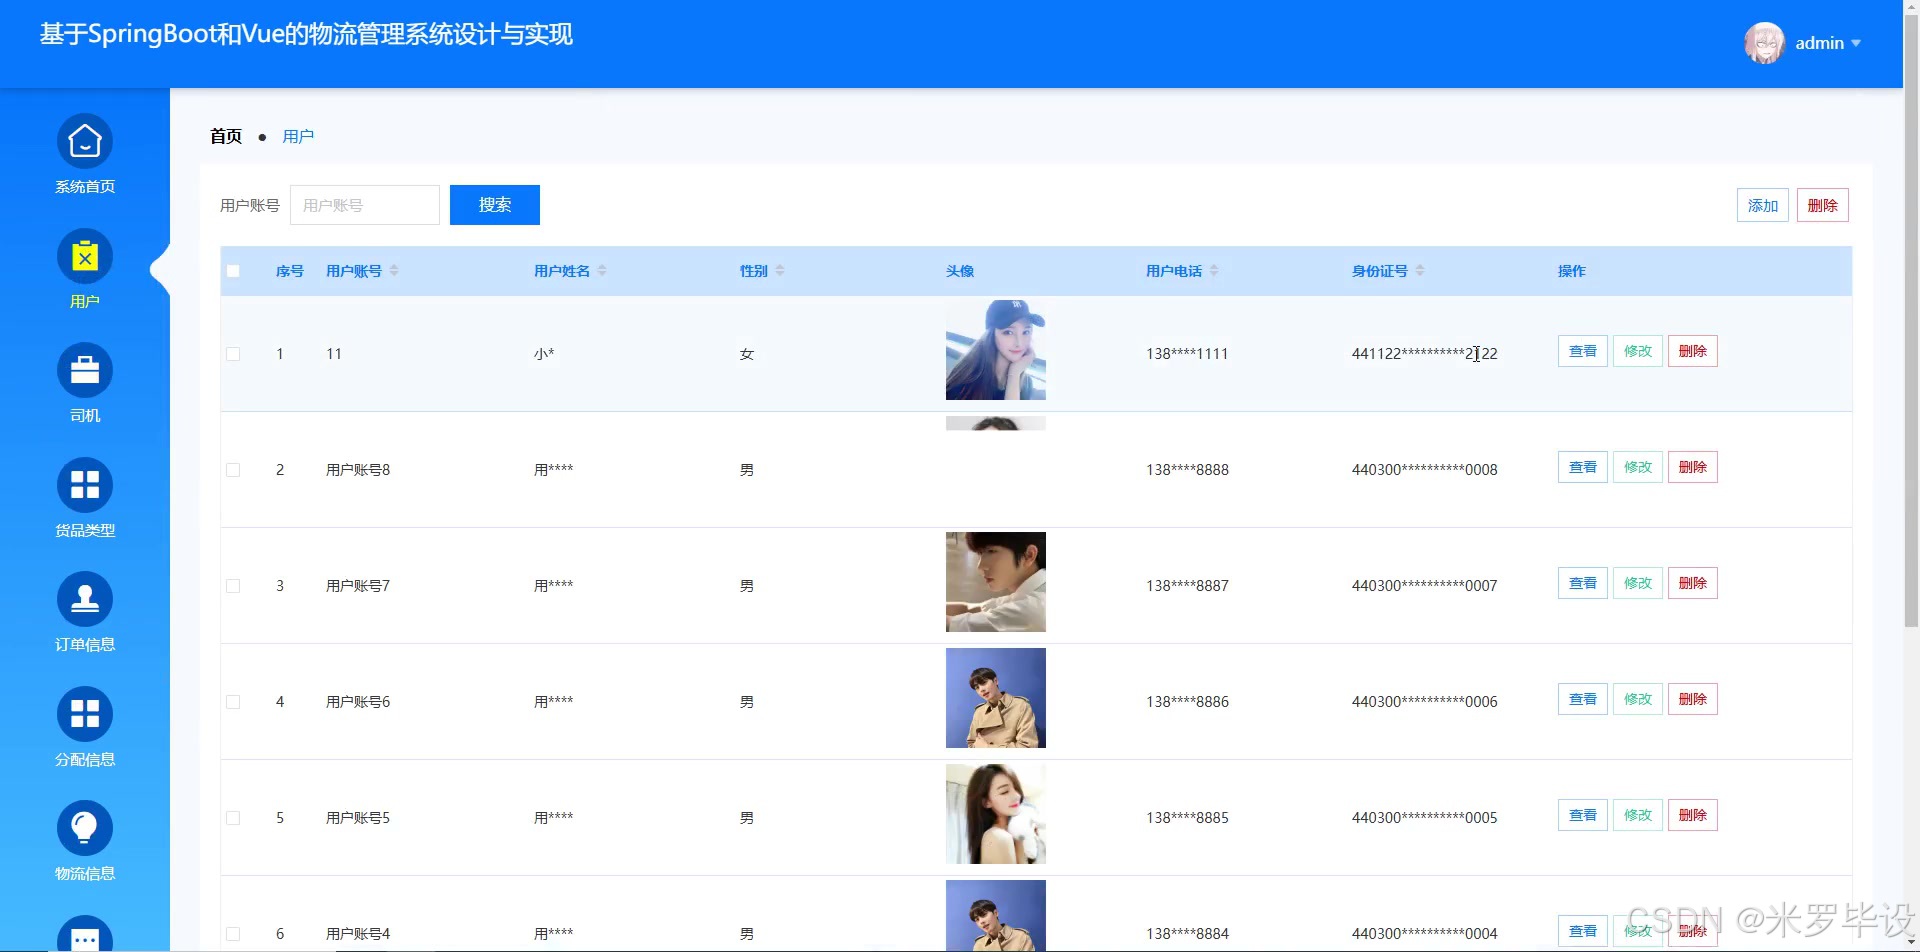The height and width of the screenshot is (952, 1920).
Task: Click 查看 for 用户账号6
Action: (x=1583, y=699)
